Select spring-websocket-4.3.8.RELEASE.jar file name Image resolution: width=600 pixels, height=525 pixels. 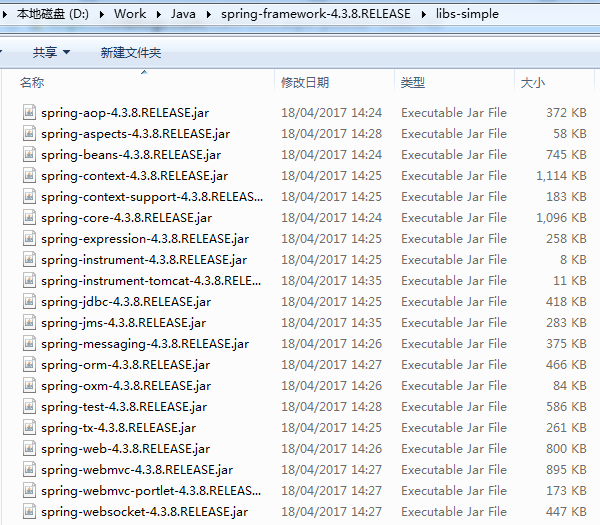[x=144, y=512]
